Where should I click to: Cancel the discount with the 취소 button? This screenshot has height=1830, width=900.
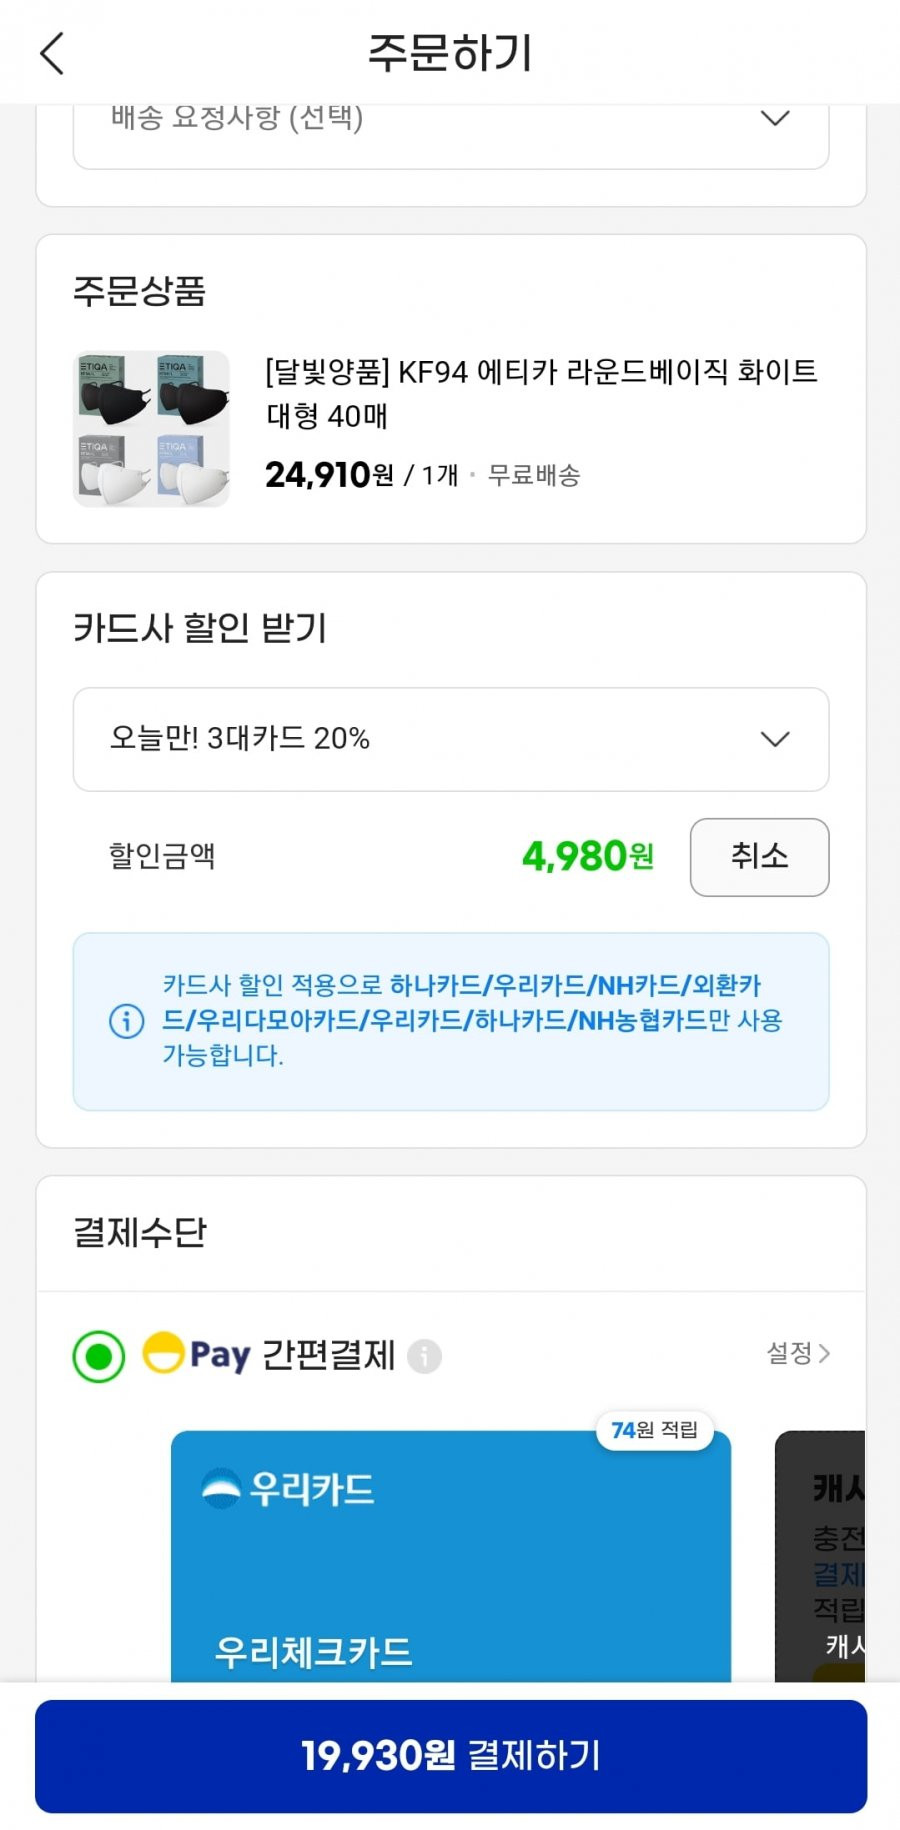pos(759,857)
